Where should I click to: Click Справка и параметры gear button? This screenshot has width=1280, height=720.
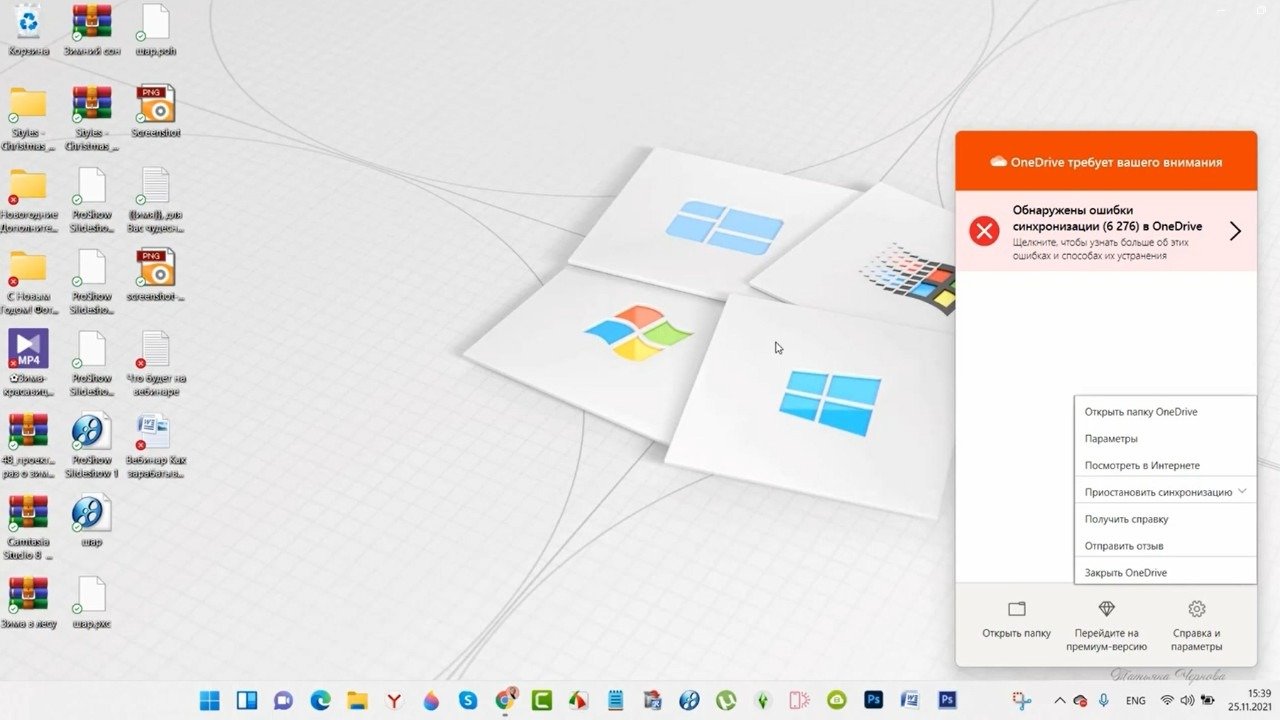tap(1196, 625)
